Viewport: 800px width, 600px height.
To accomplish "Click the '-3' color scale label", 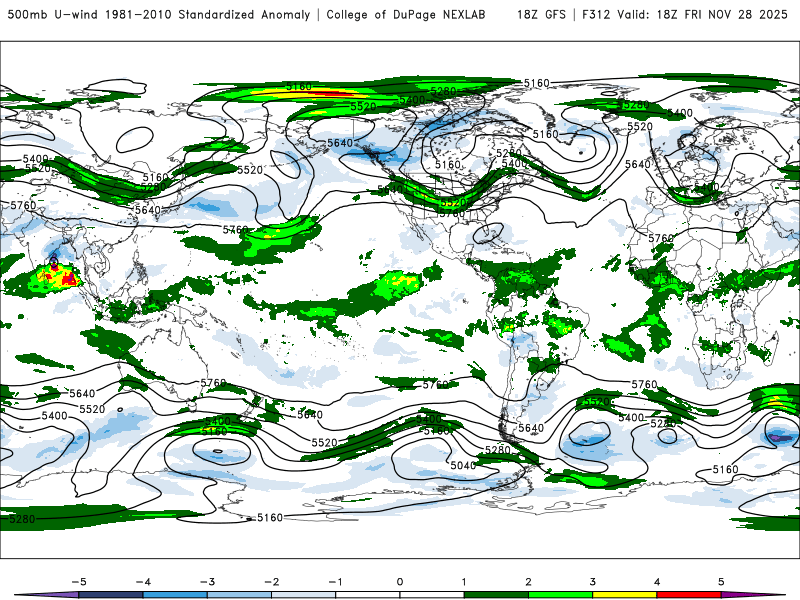I will (207, 582).
